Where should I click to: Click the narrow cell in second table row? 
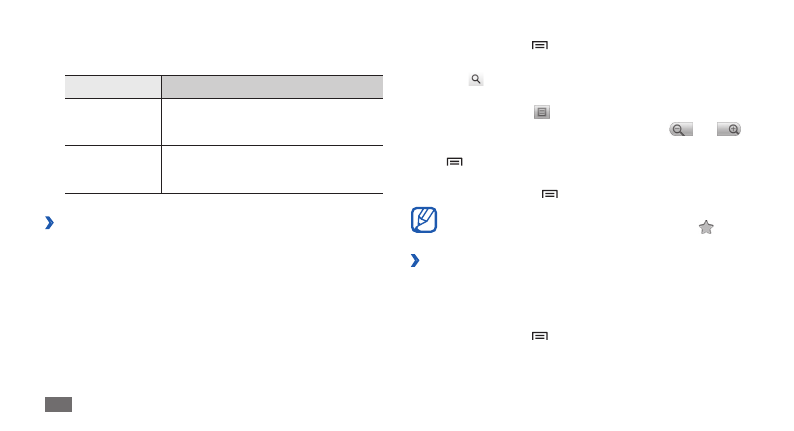coord(113,169)
